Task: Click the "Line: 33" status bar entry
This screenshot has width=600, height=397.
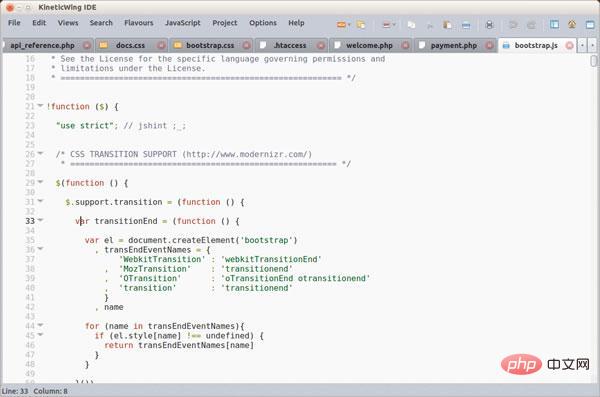Action: (15, 391)
